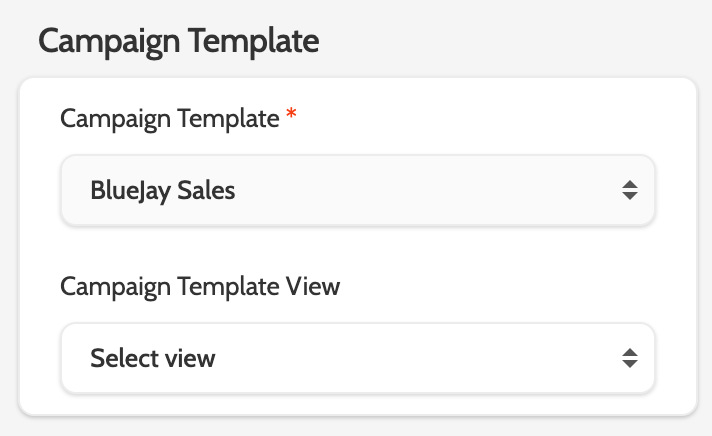Click the downward triangle in Select view selector
712x436 pixels.
629,363
